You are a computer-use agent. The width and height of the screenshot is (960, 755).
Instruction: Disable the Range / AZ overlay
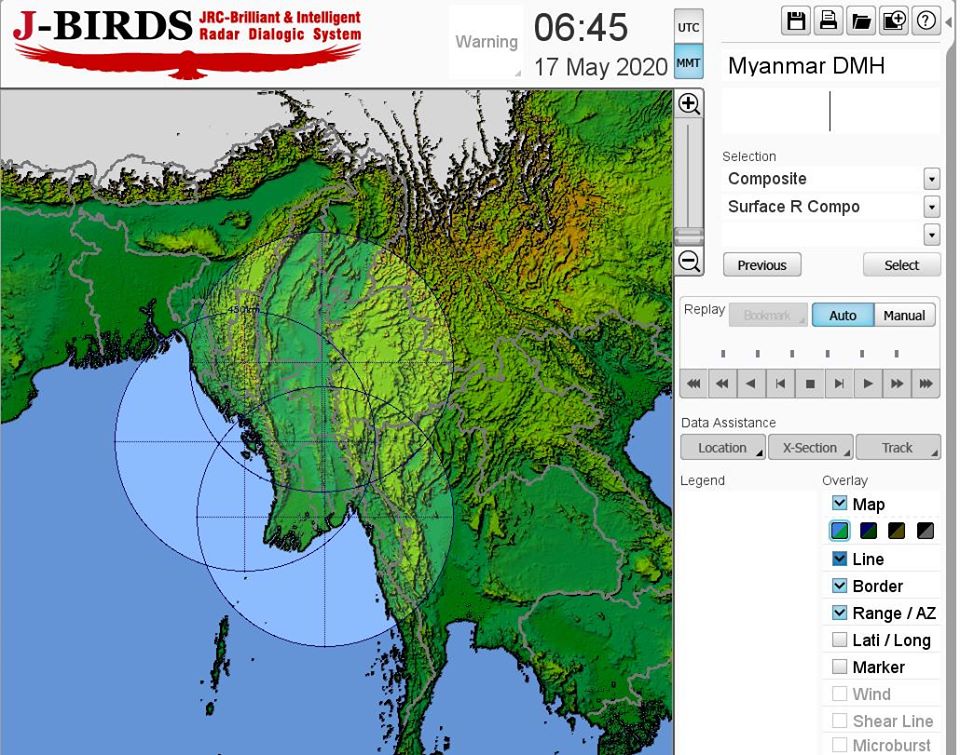pyautogui.click(x=840, y=613)
